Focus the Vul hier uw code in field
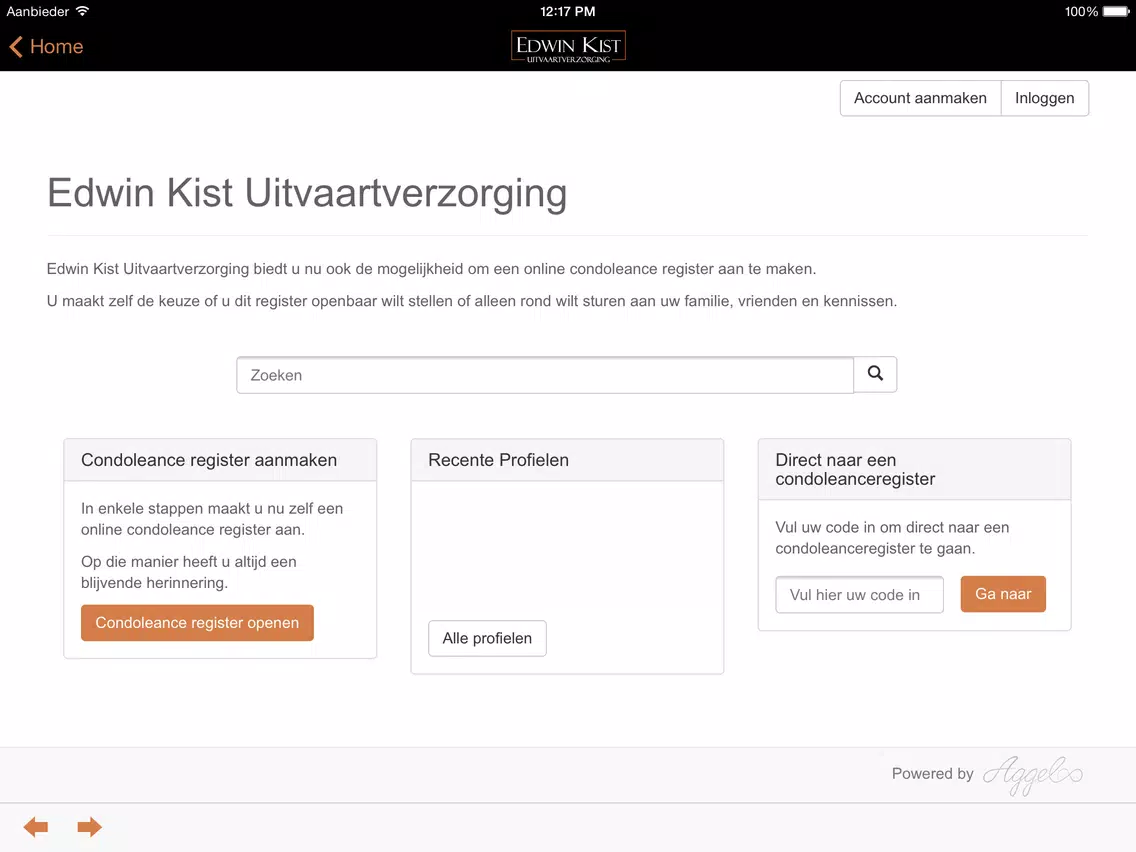The height and width of the screenshot is (852, 1136). (x=859, y=595)
